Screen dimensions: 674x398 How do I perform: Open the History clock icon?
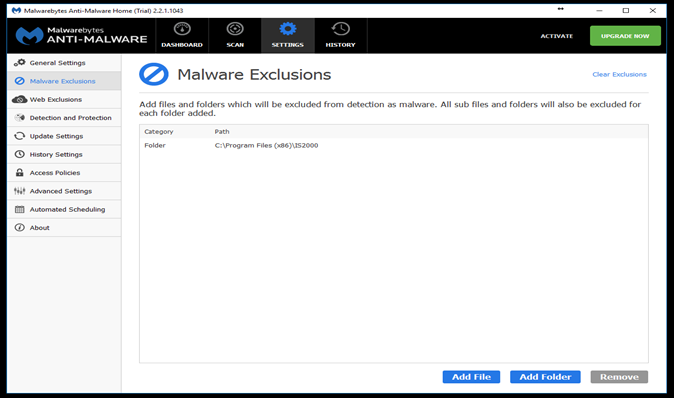coord(340,29)
